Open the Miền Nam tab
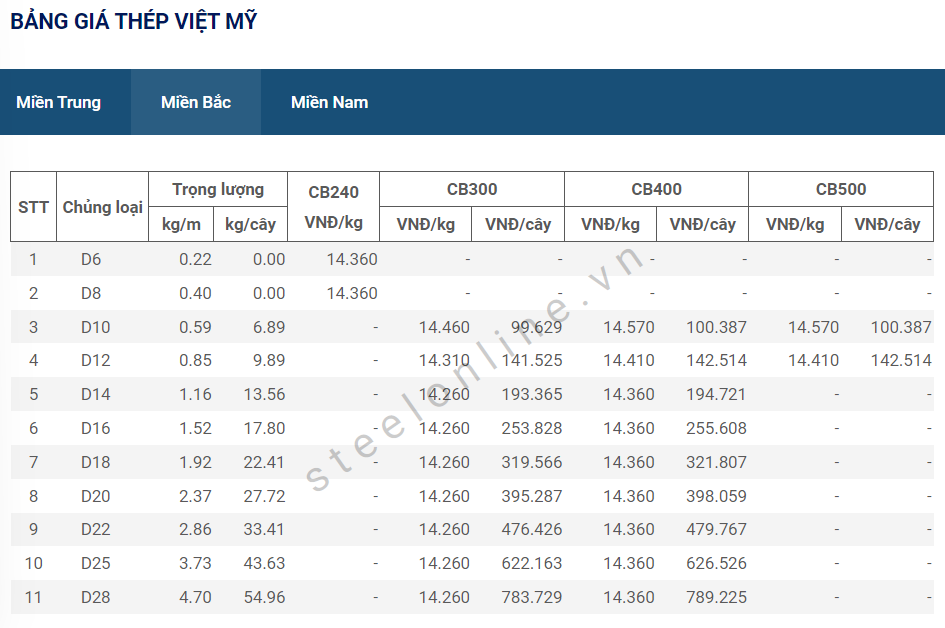This screenshot has width=945, height=628. [330, 102]
